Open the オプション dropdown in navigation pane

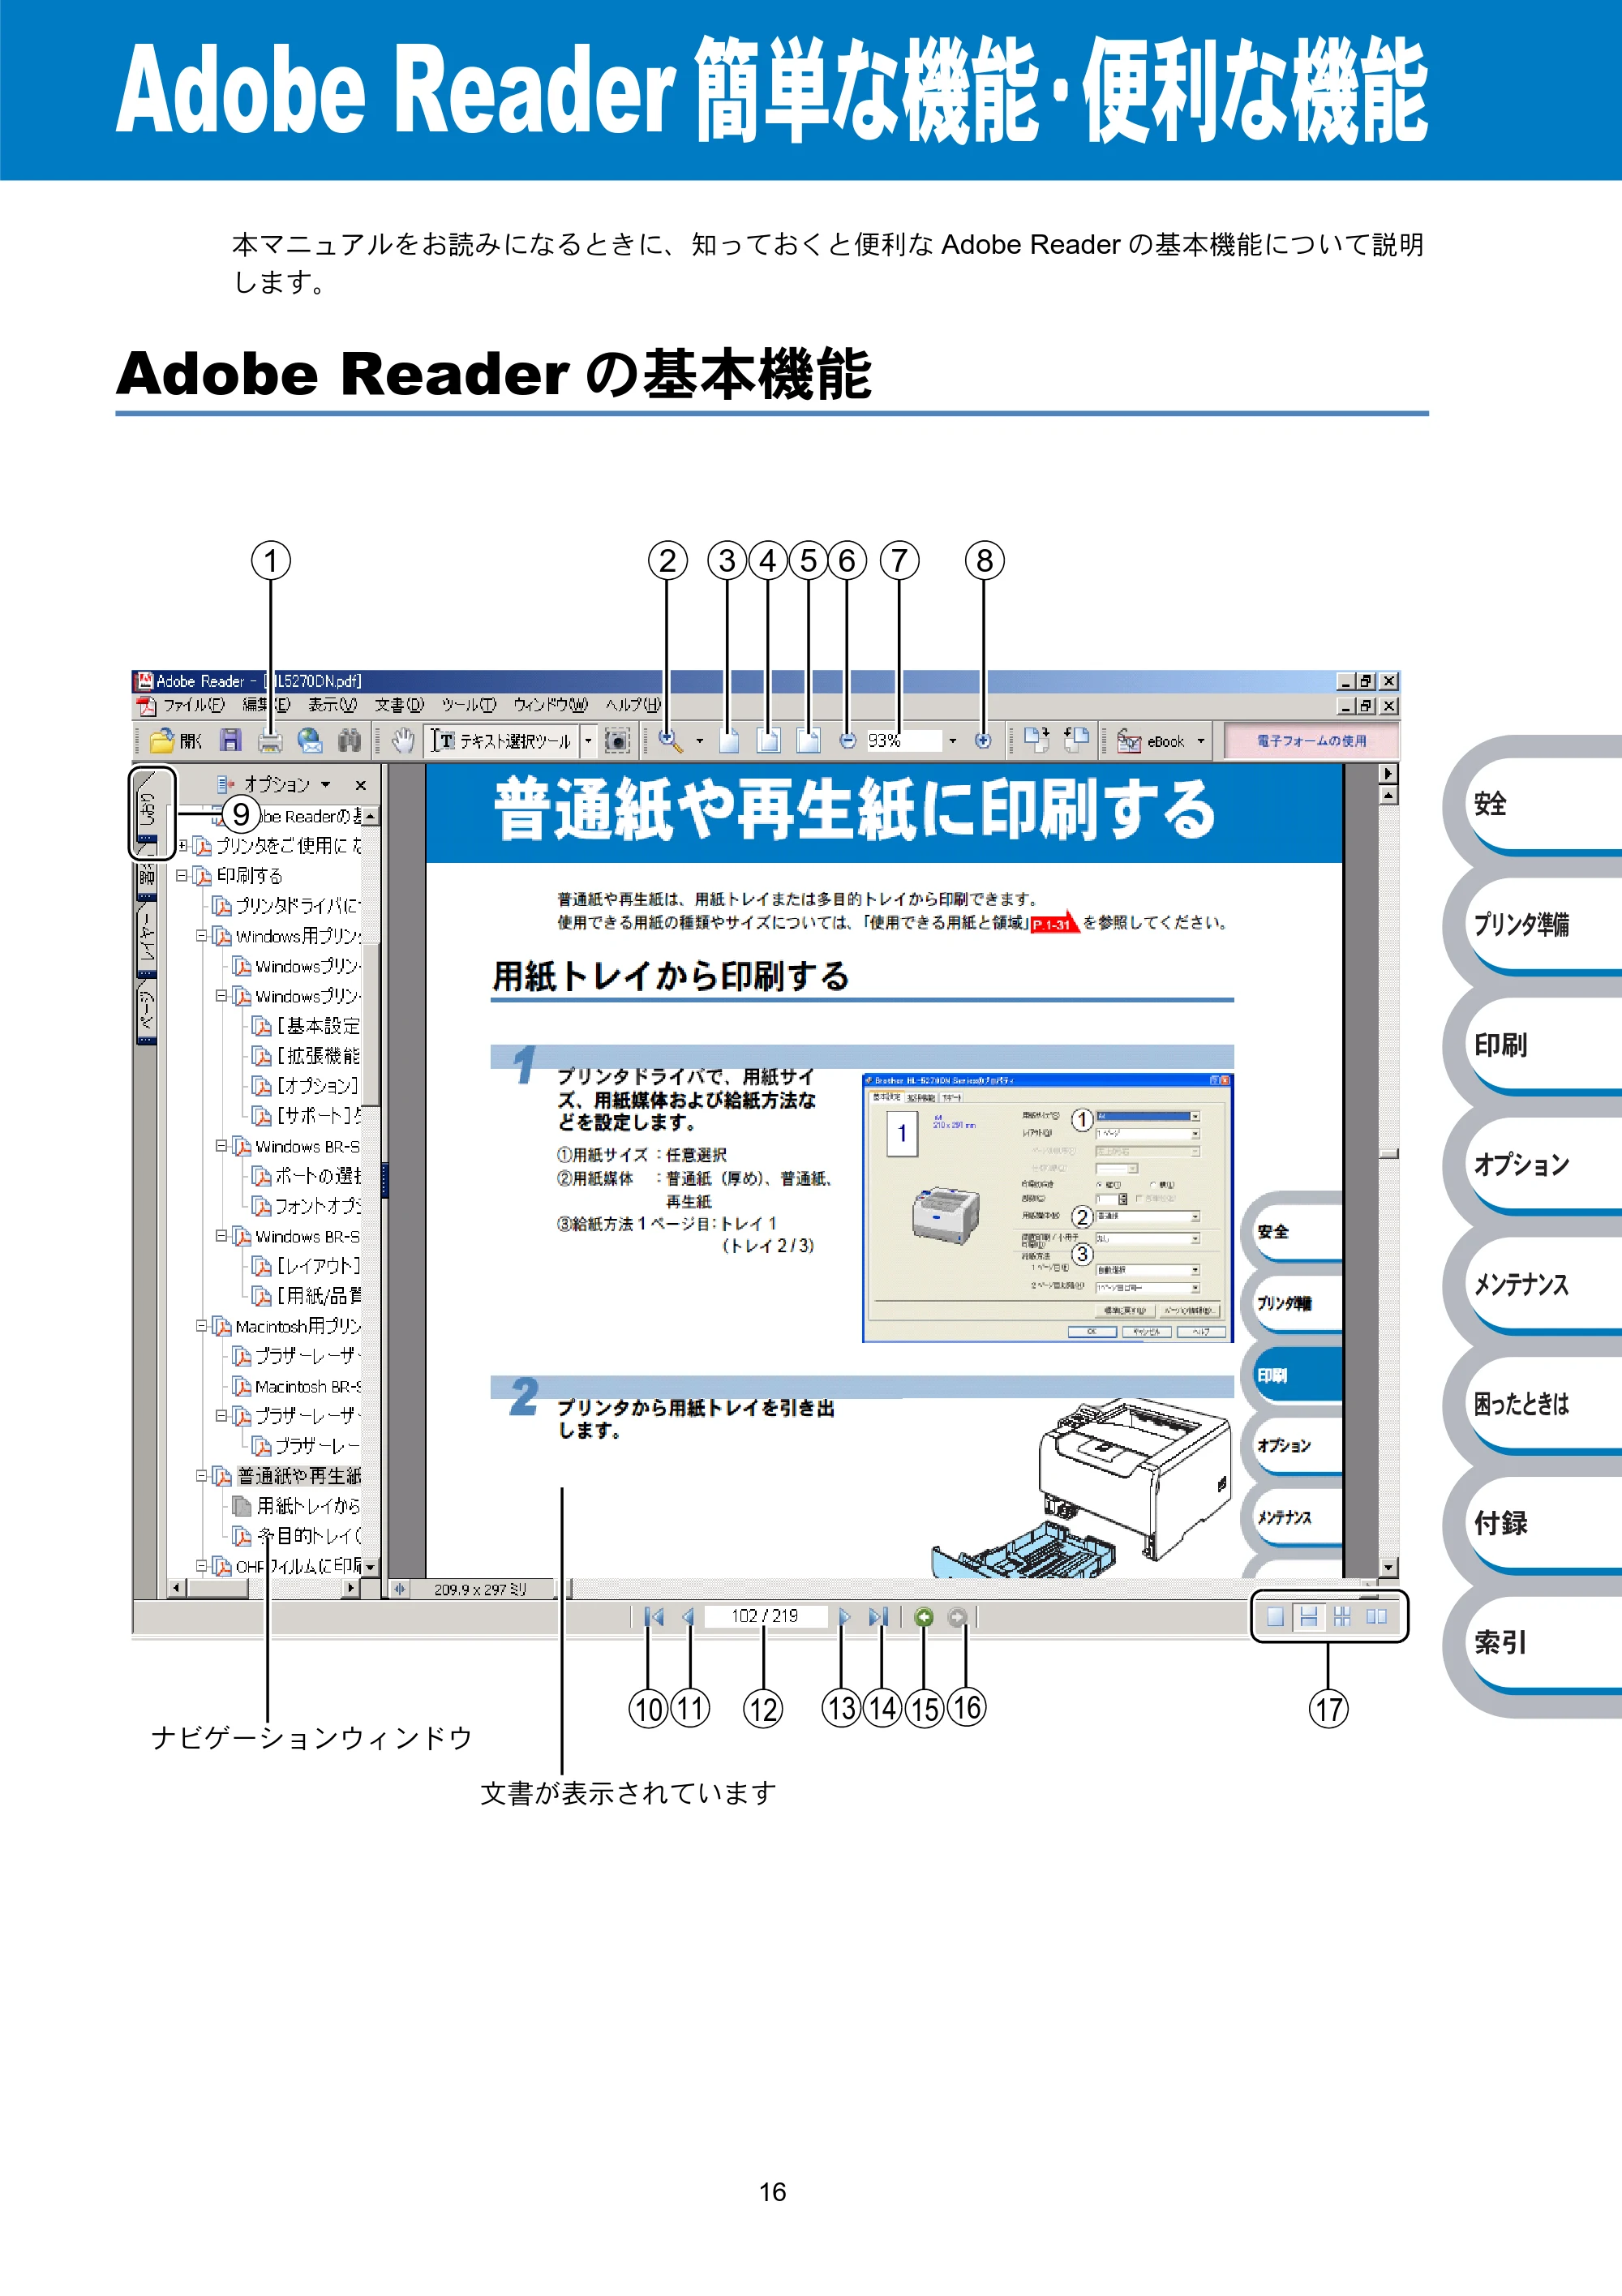(286, 785)
